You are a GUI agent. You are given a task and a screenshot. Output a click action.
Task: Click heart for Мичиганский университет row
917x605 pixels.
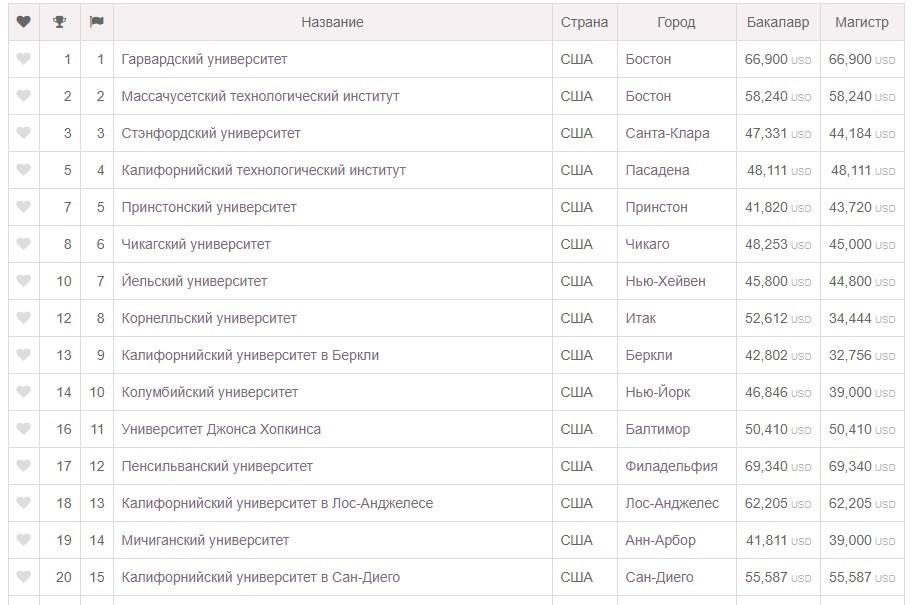[23, 540]
